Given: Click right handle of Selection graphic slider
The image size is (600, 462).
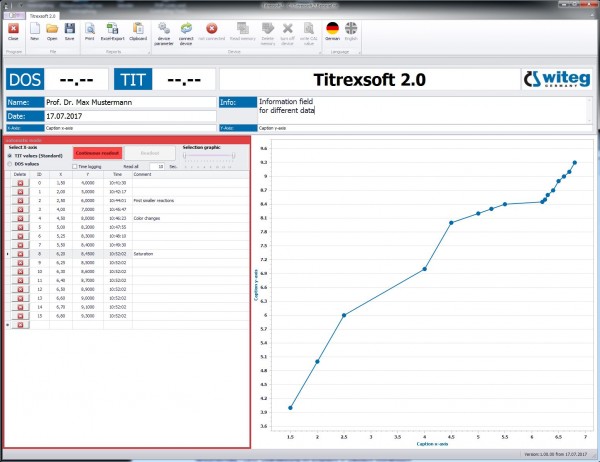Looking at the screenshot, I should (x=233, y=156).
